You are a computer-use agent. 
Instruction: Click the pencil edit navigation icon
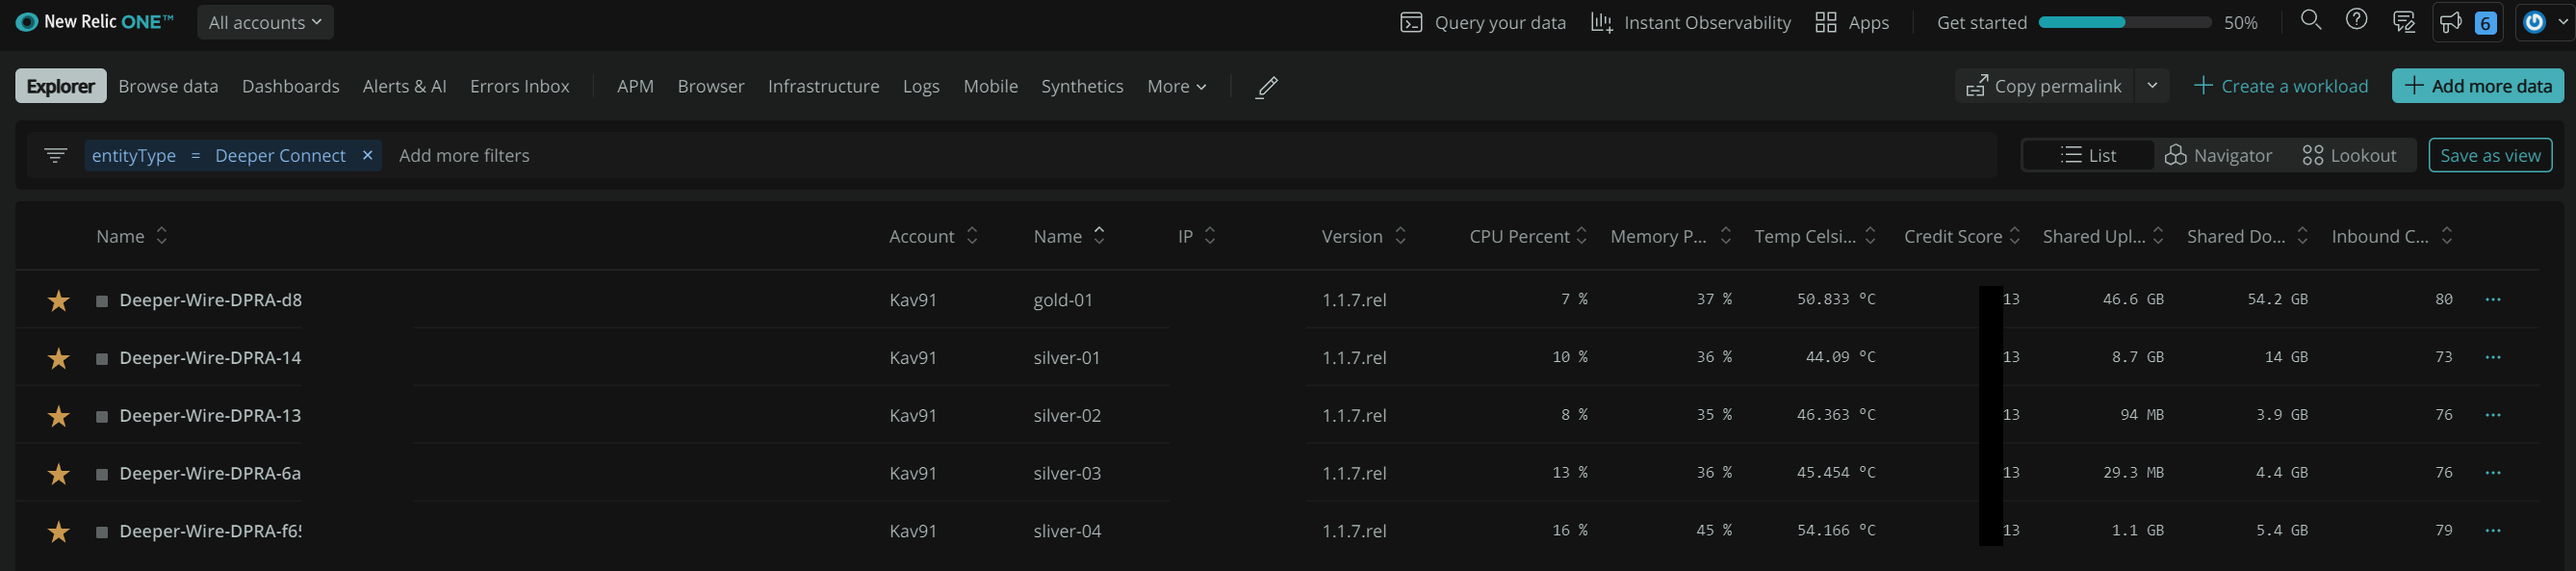(1266, 87)
